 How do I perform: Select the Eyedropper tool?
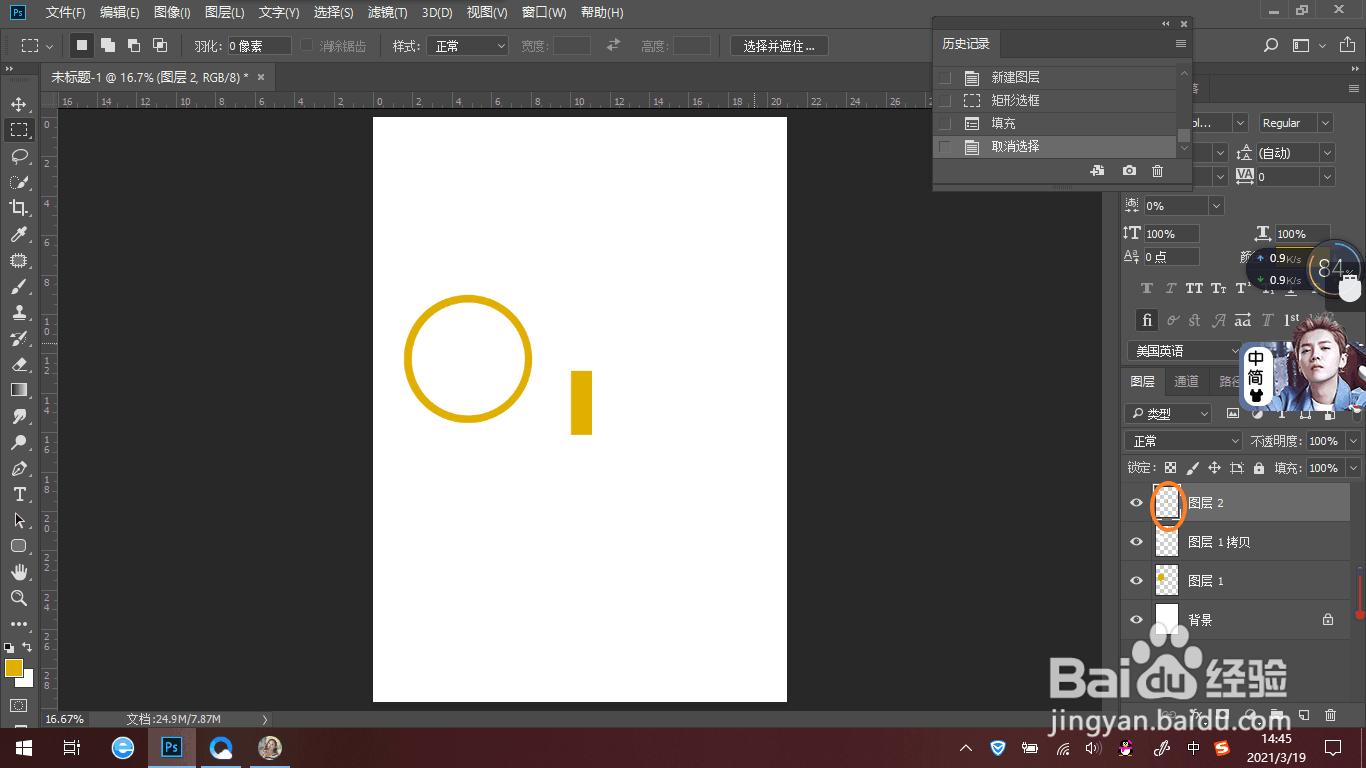[x=18, y=234]
